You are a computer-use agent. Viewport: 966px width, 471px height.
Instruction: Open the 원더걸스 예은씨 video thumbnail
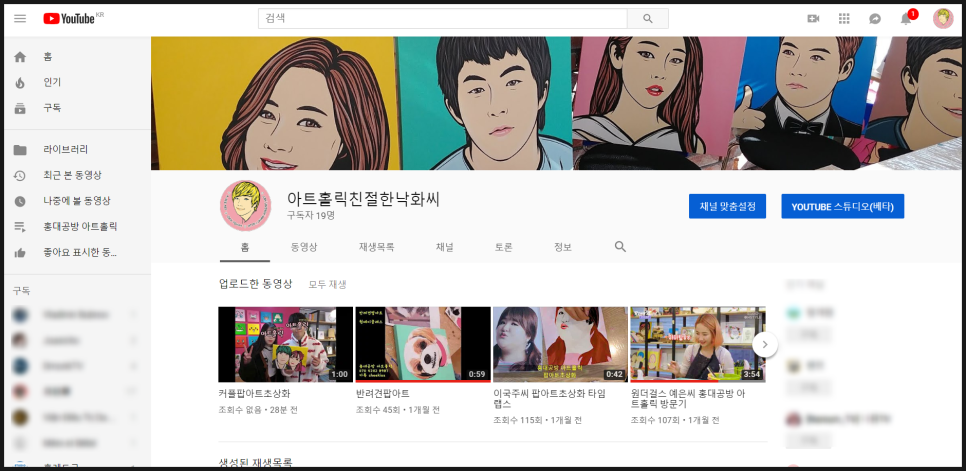(697, 345)
